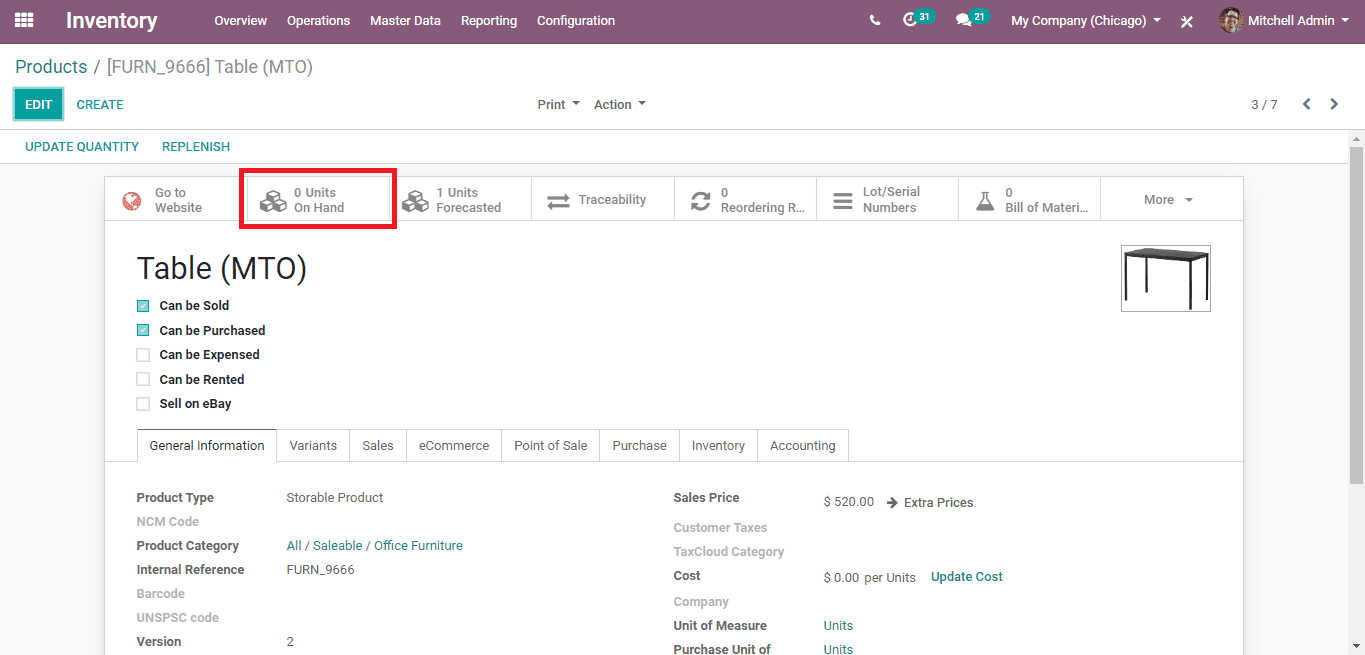Click the FURN_9666 internal reference value
The width and height of the screenshot is (1365, 655).
(x=320, y=570)
